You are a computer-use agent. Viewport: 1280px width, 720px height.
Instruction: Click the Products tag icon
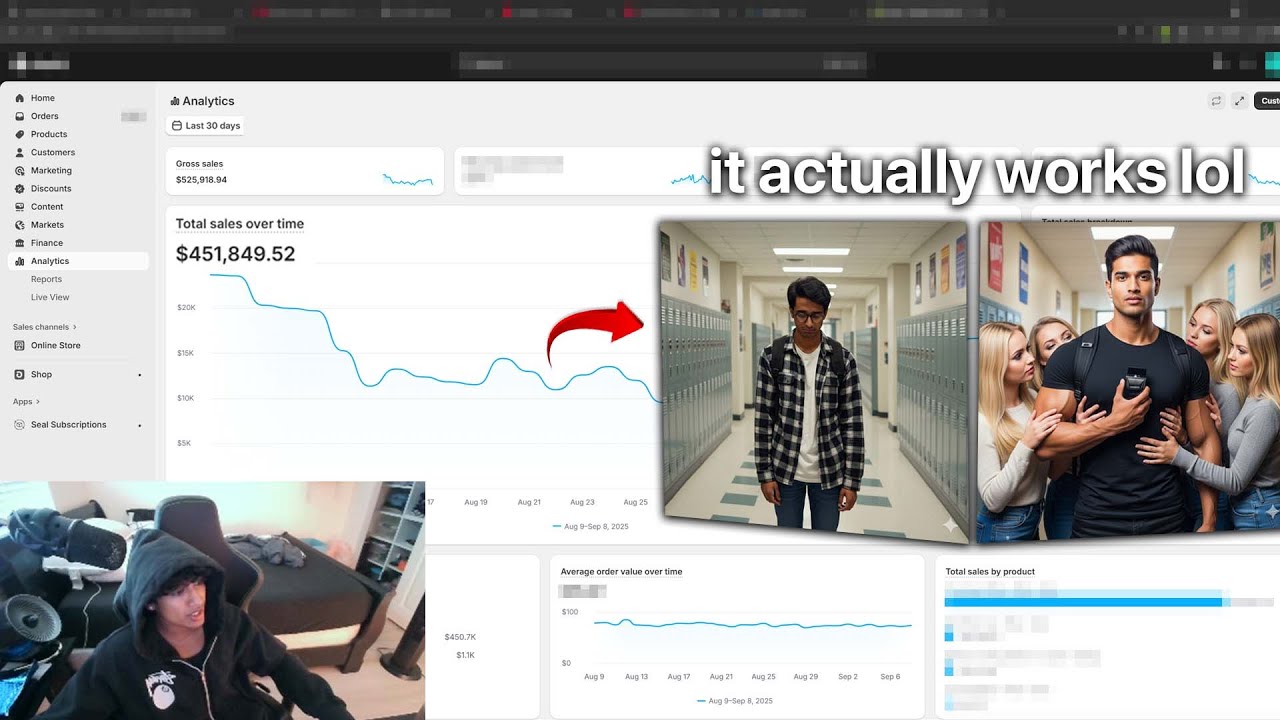tap(20, 134)
